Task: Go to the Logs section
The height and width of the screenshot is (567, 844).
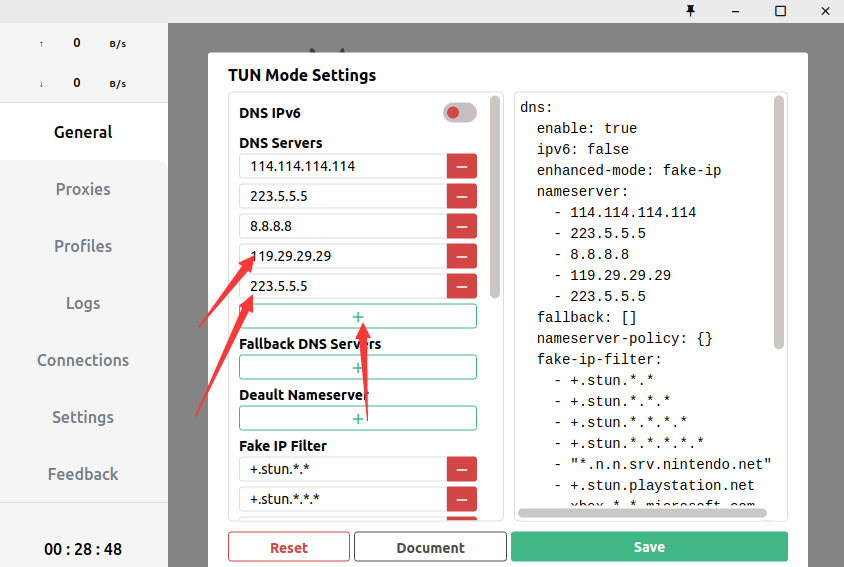Action: 83,303
